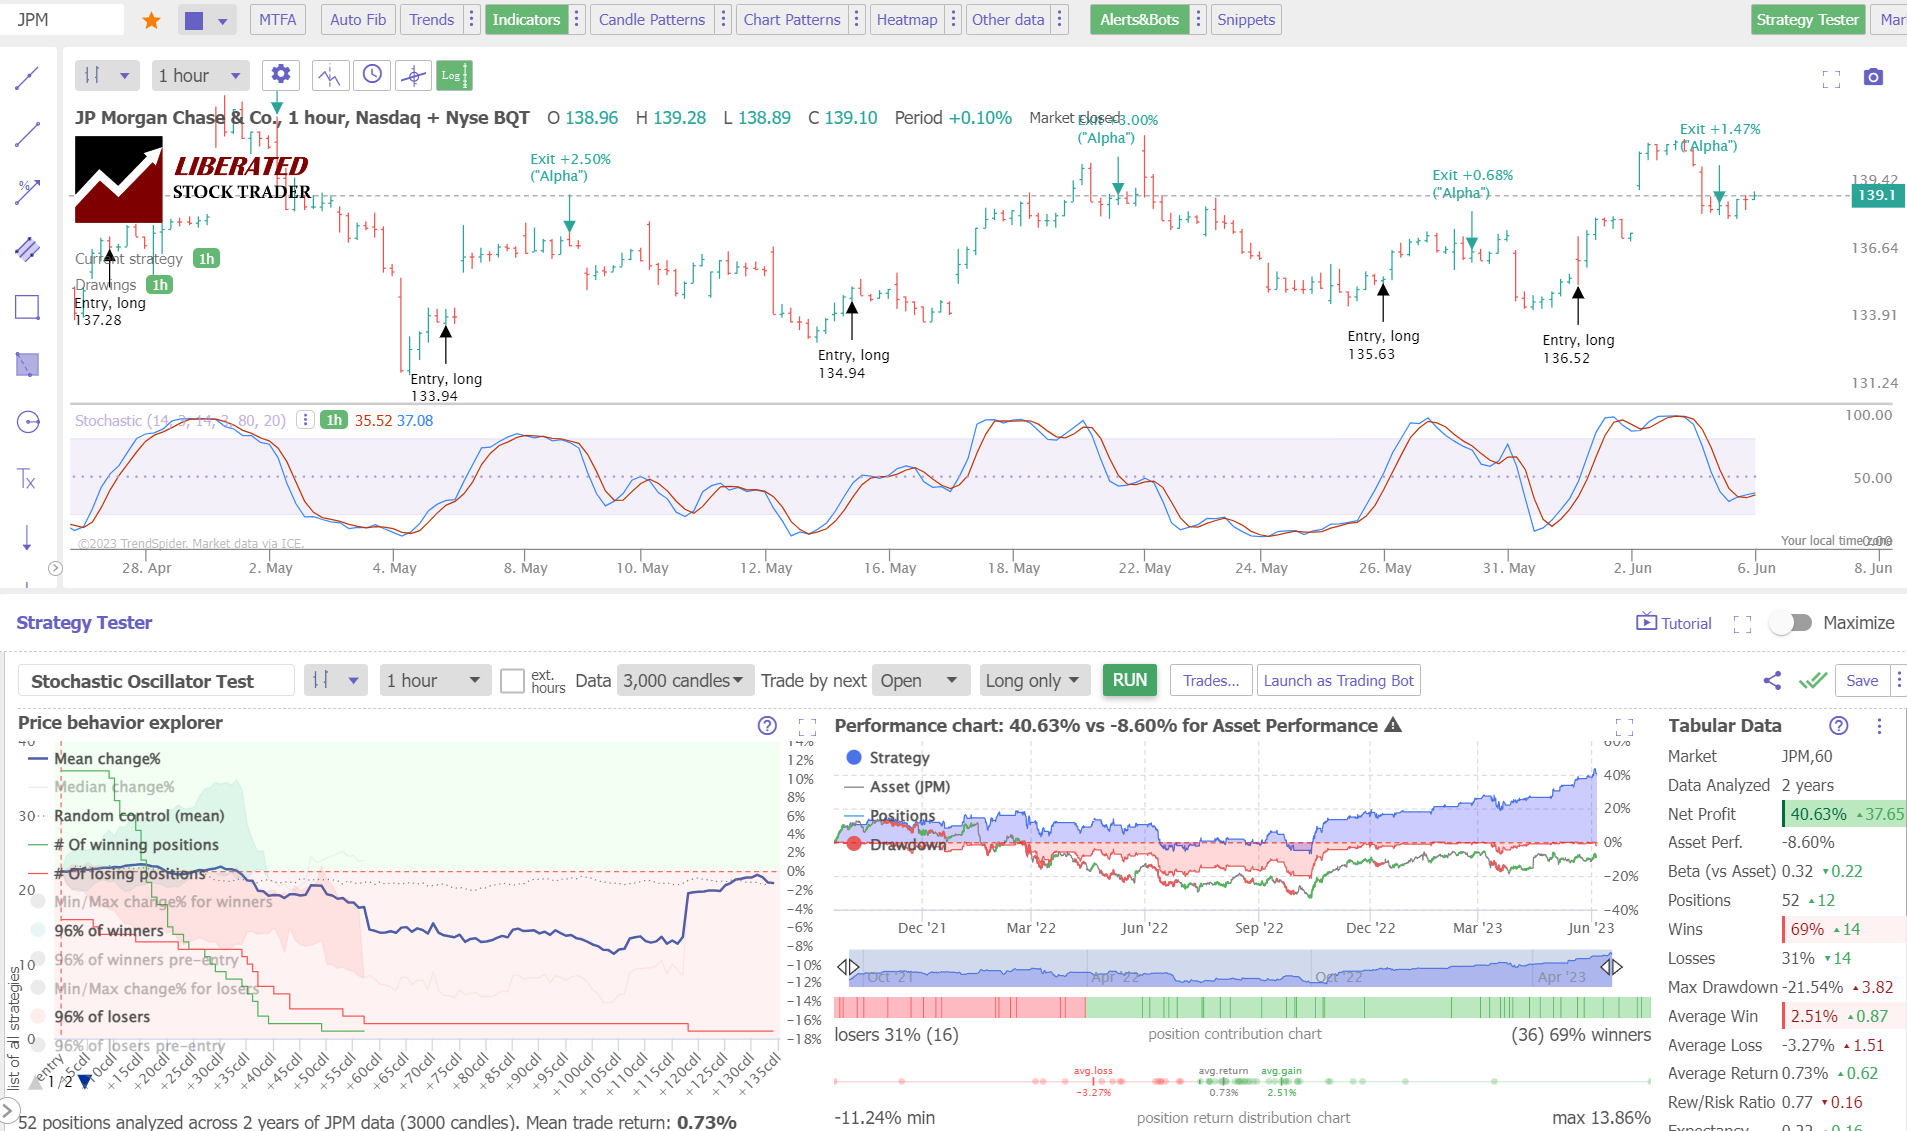
Task: Select the text tool in the drawing sidebar
Action: tap(27, 480)
